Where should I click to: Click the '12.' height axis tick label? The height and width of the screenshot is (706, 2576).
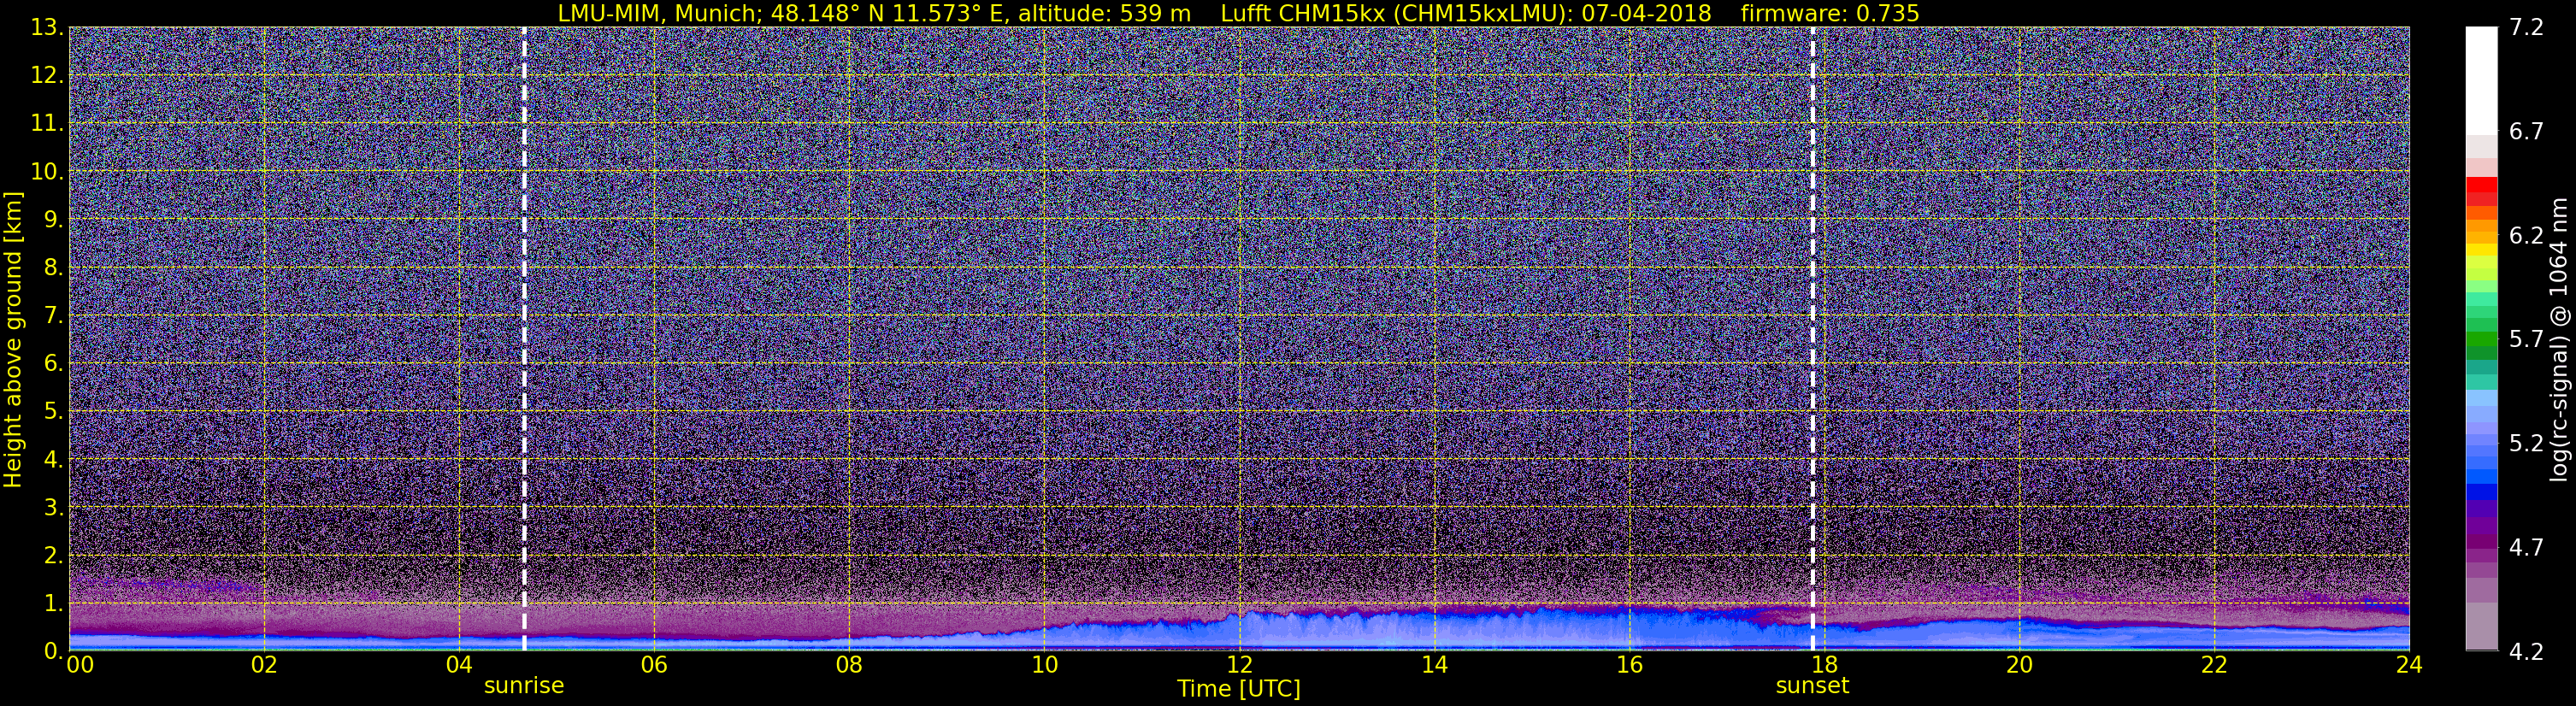click(47, 75)
